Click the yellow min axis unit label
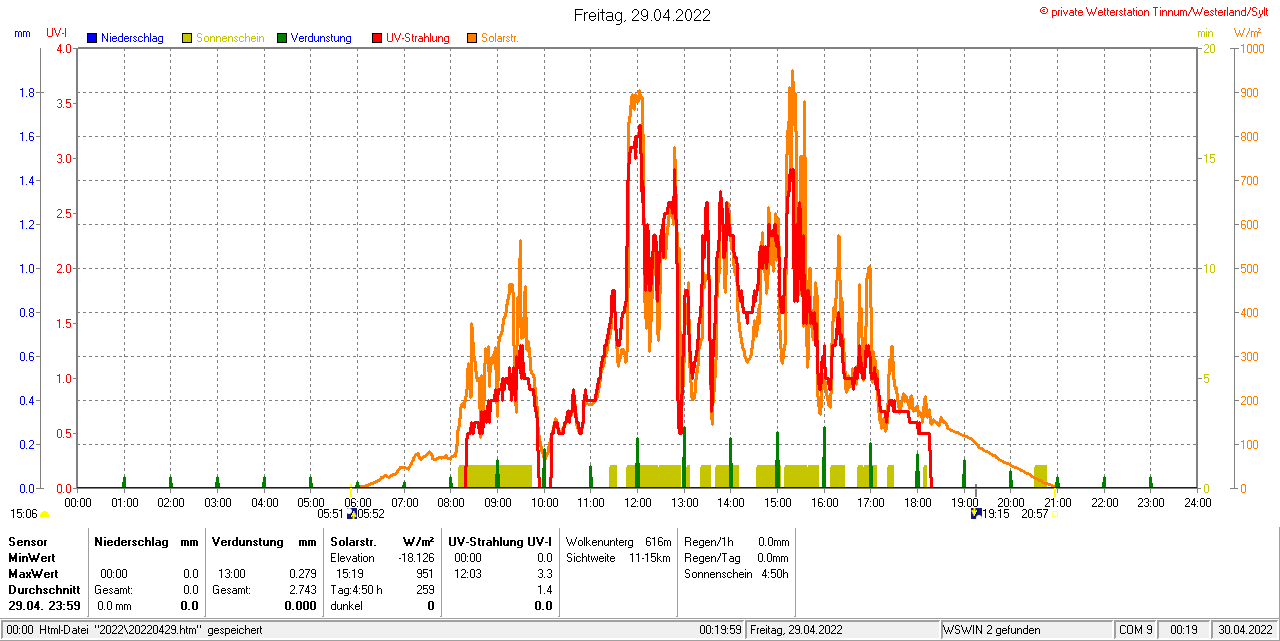The width and height of the screenshot is (1280, 641). pyautogui.click(x=1205, y=33)
